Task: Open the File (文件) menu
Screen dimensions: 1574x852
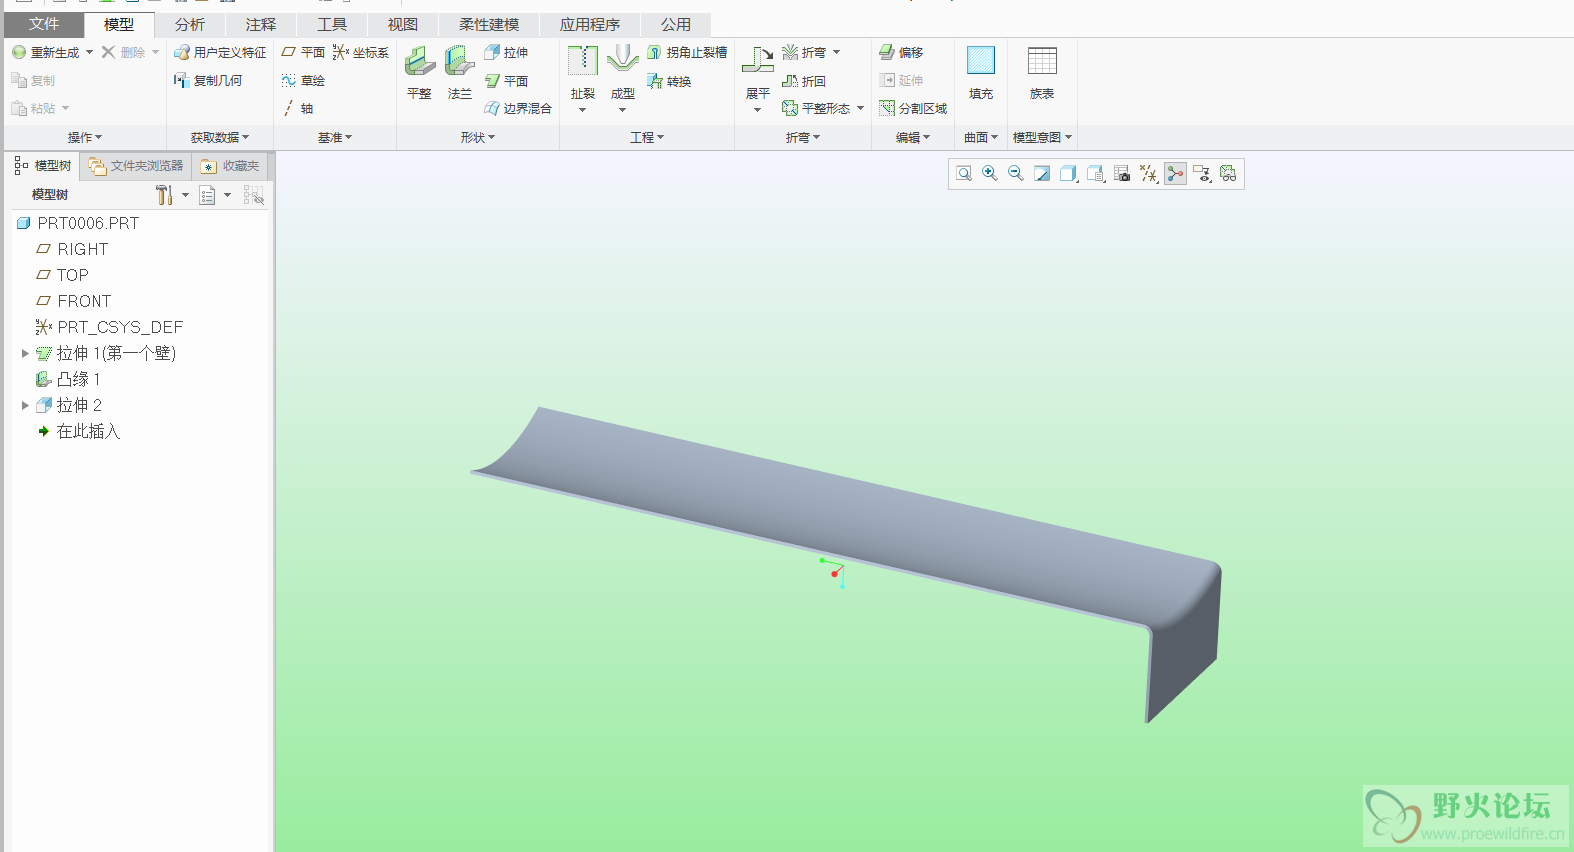Action: [44, 24]
